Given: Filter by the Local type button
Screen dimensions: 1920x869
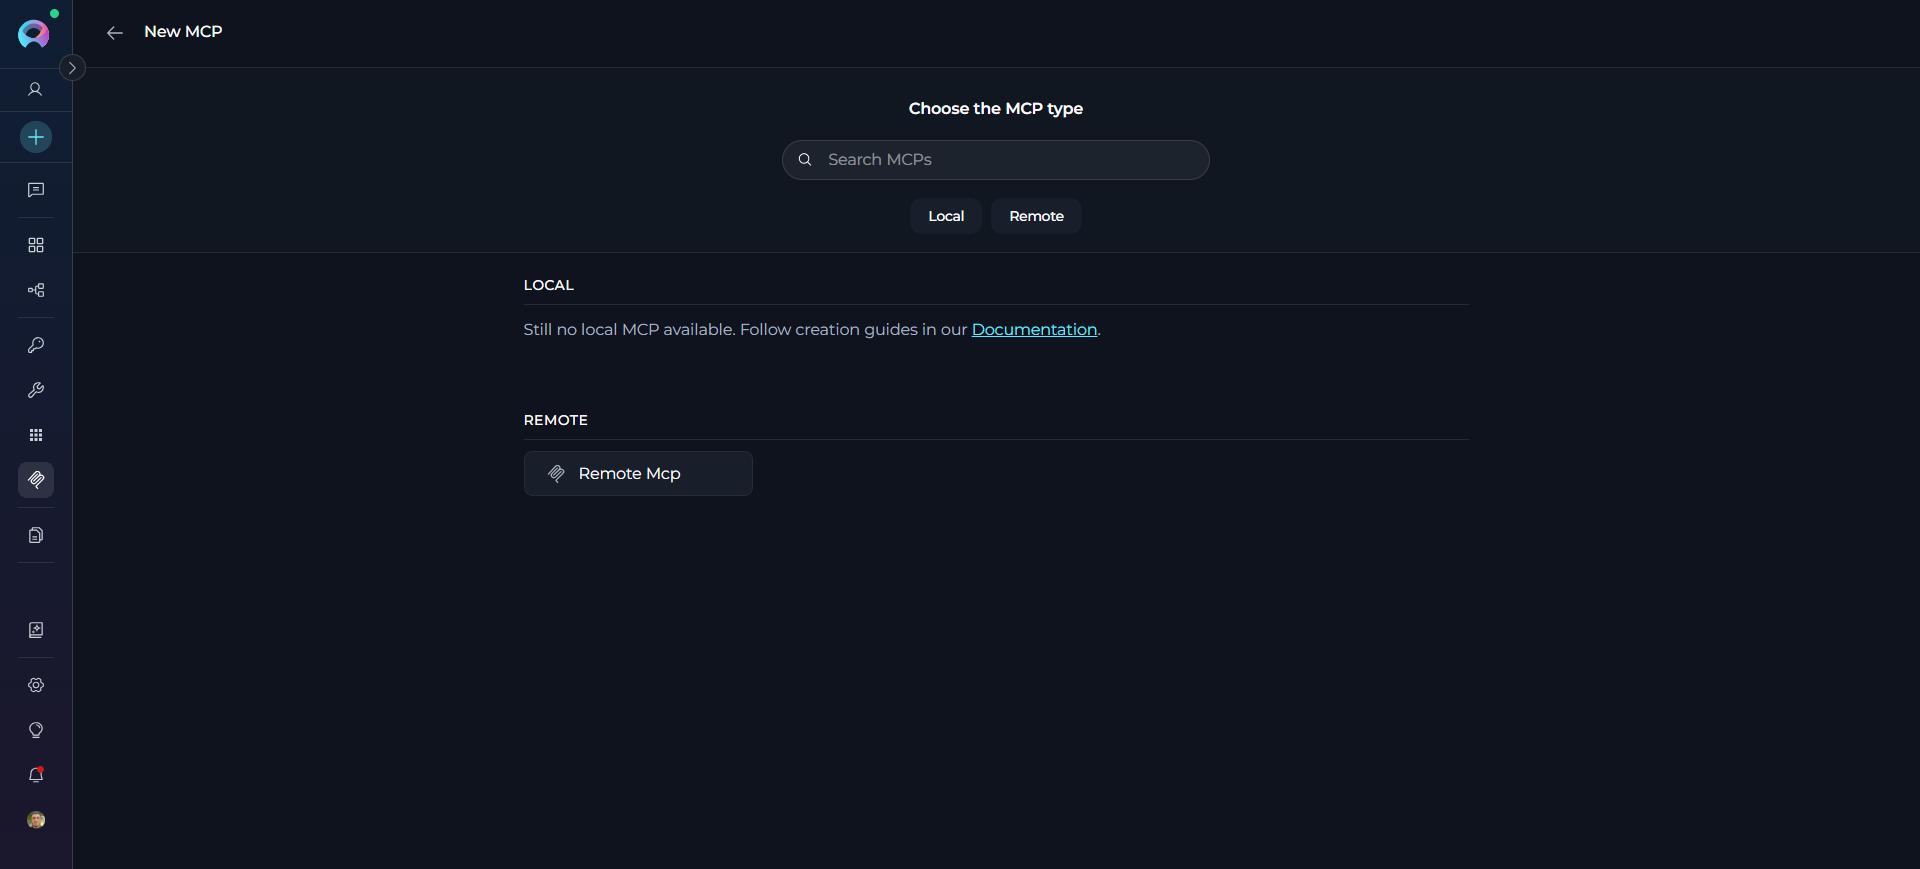Looking at the screenshot, I should 945,216.
